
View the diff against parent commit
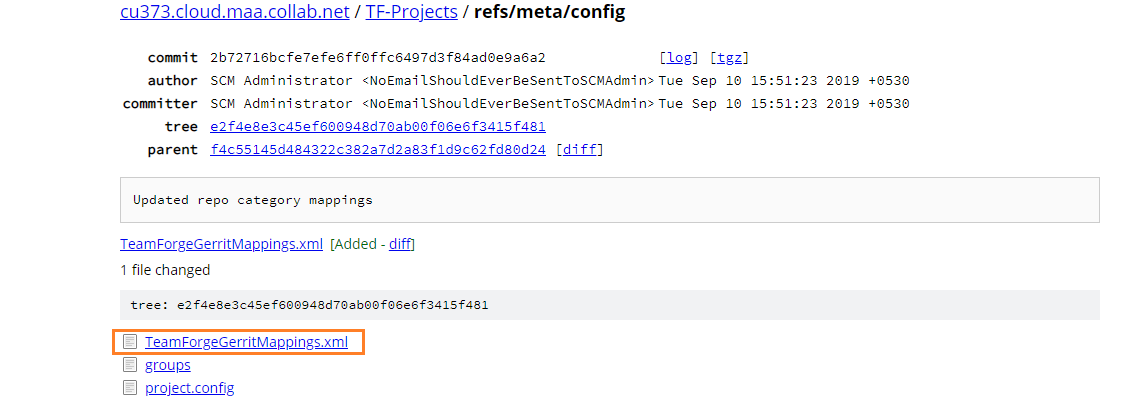[x=579, y=150]
